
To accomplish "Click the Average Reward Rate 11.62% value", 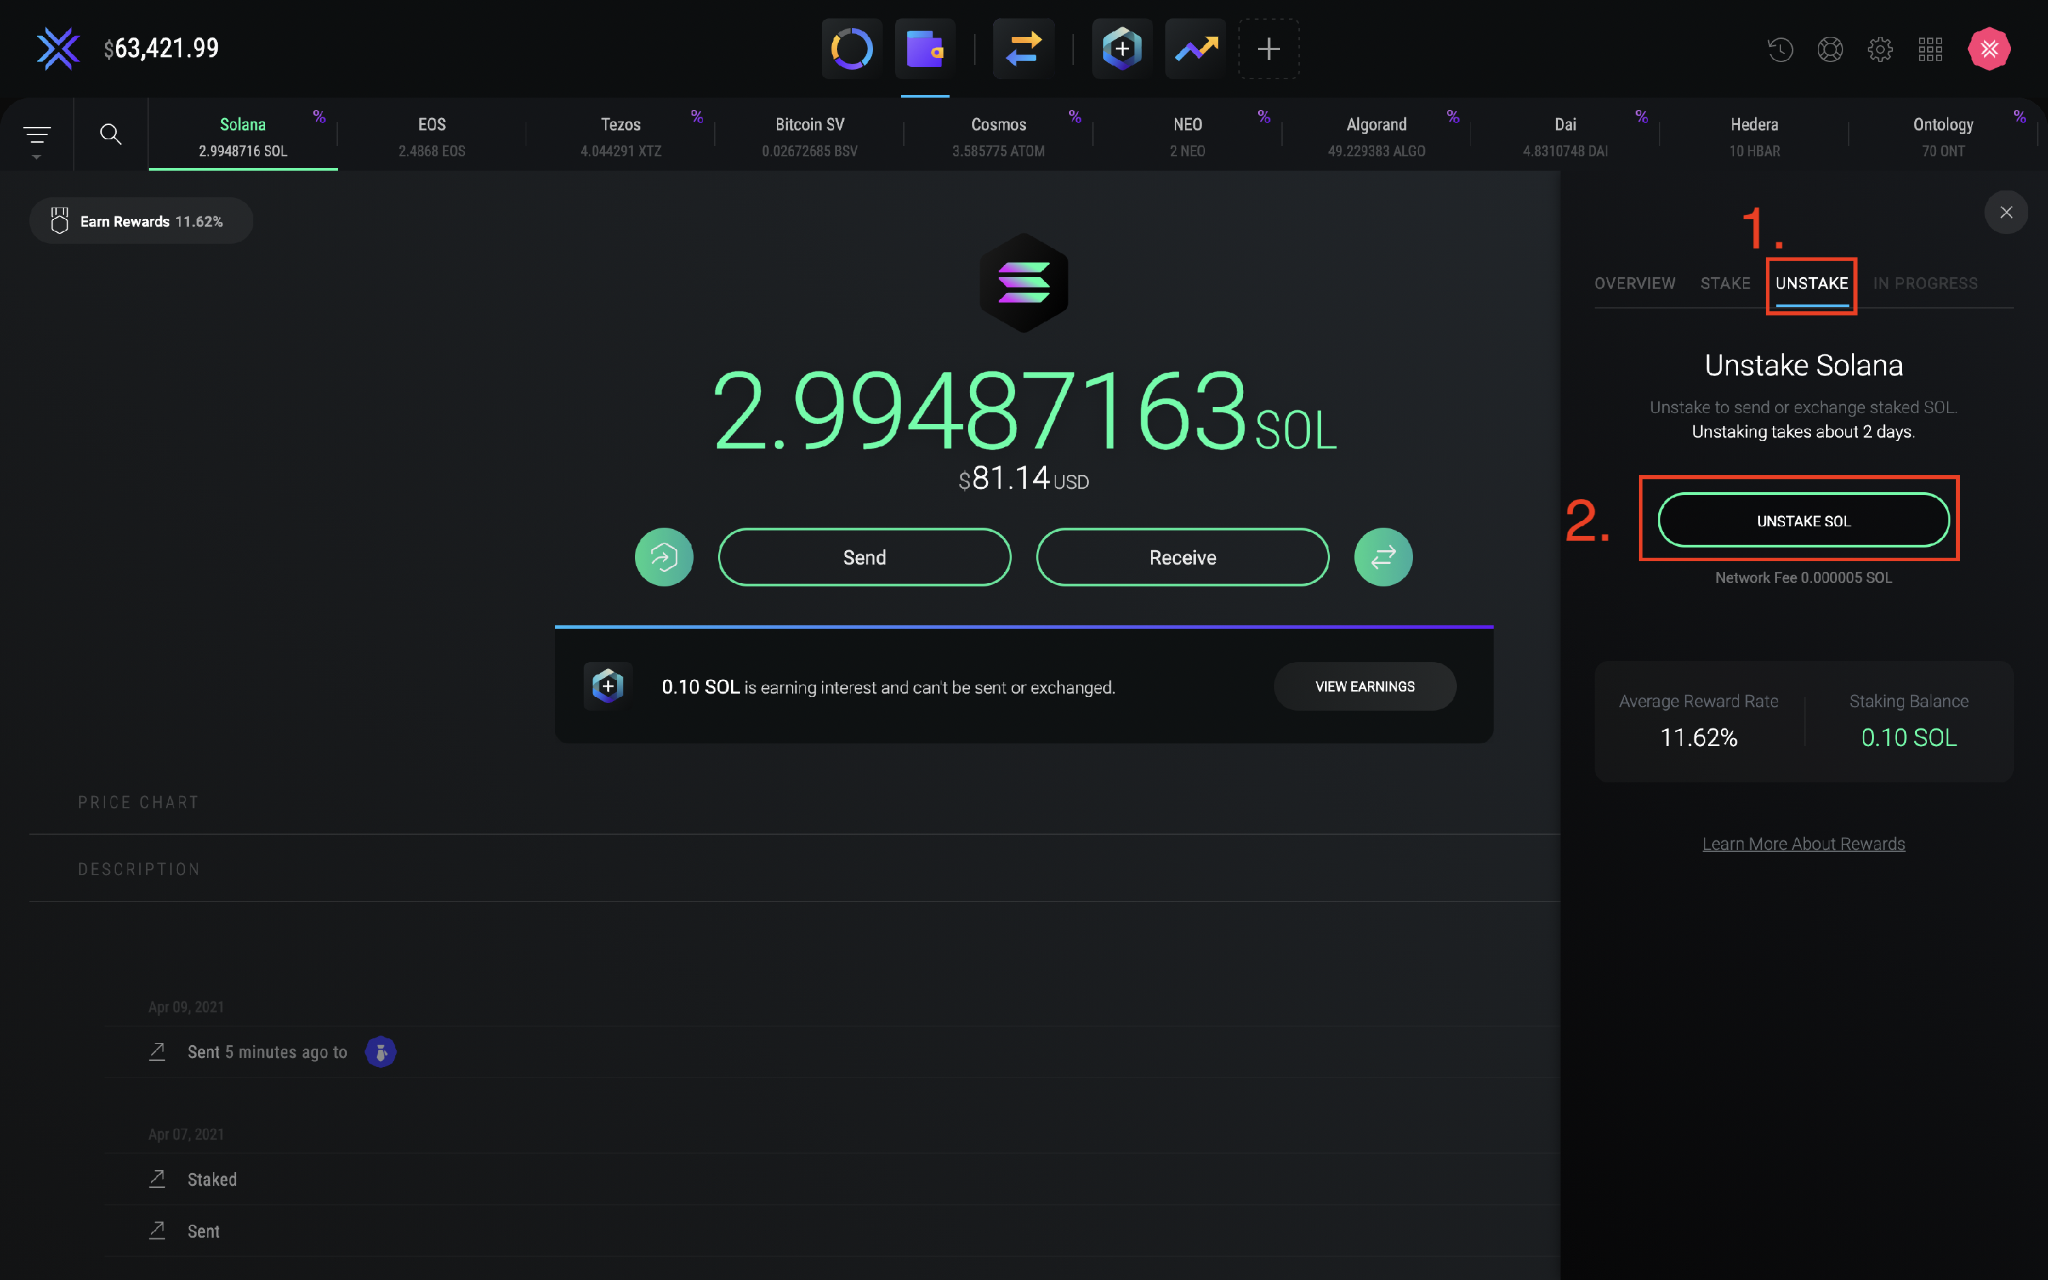I will click(1698, 738).
